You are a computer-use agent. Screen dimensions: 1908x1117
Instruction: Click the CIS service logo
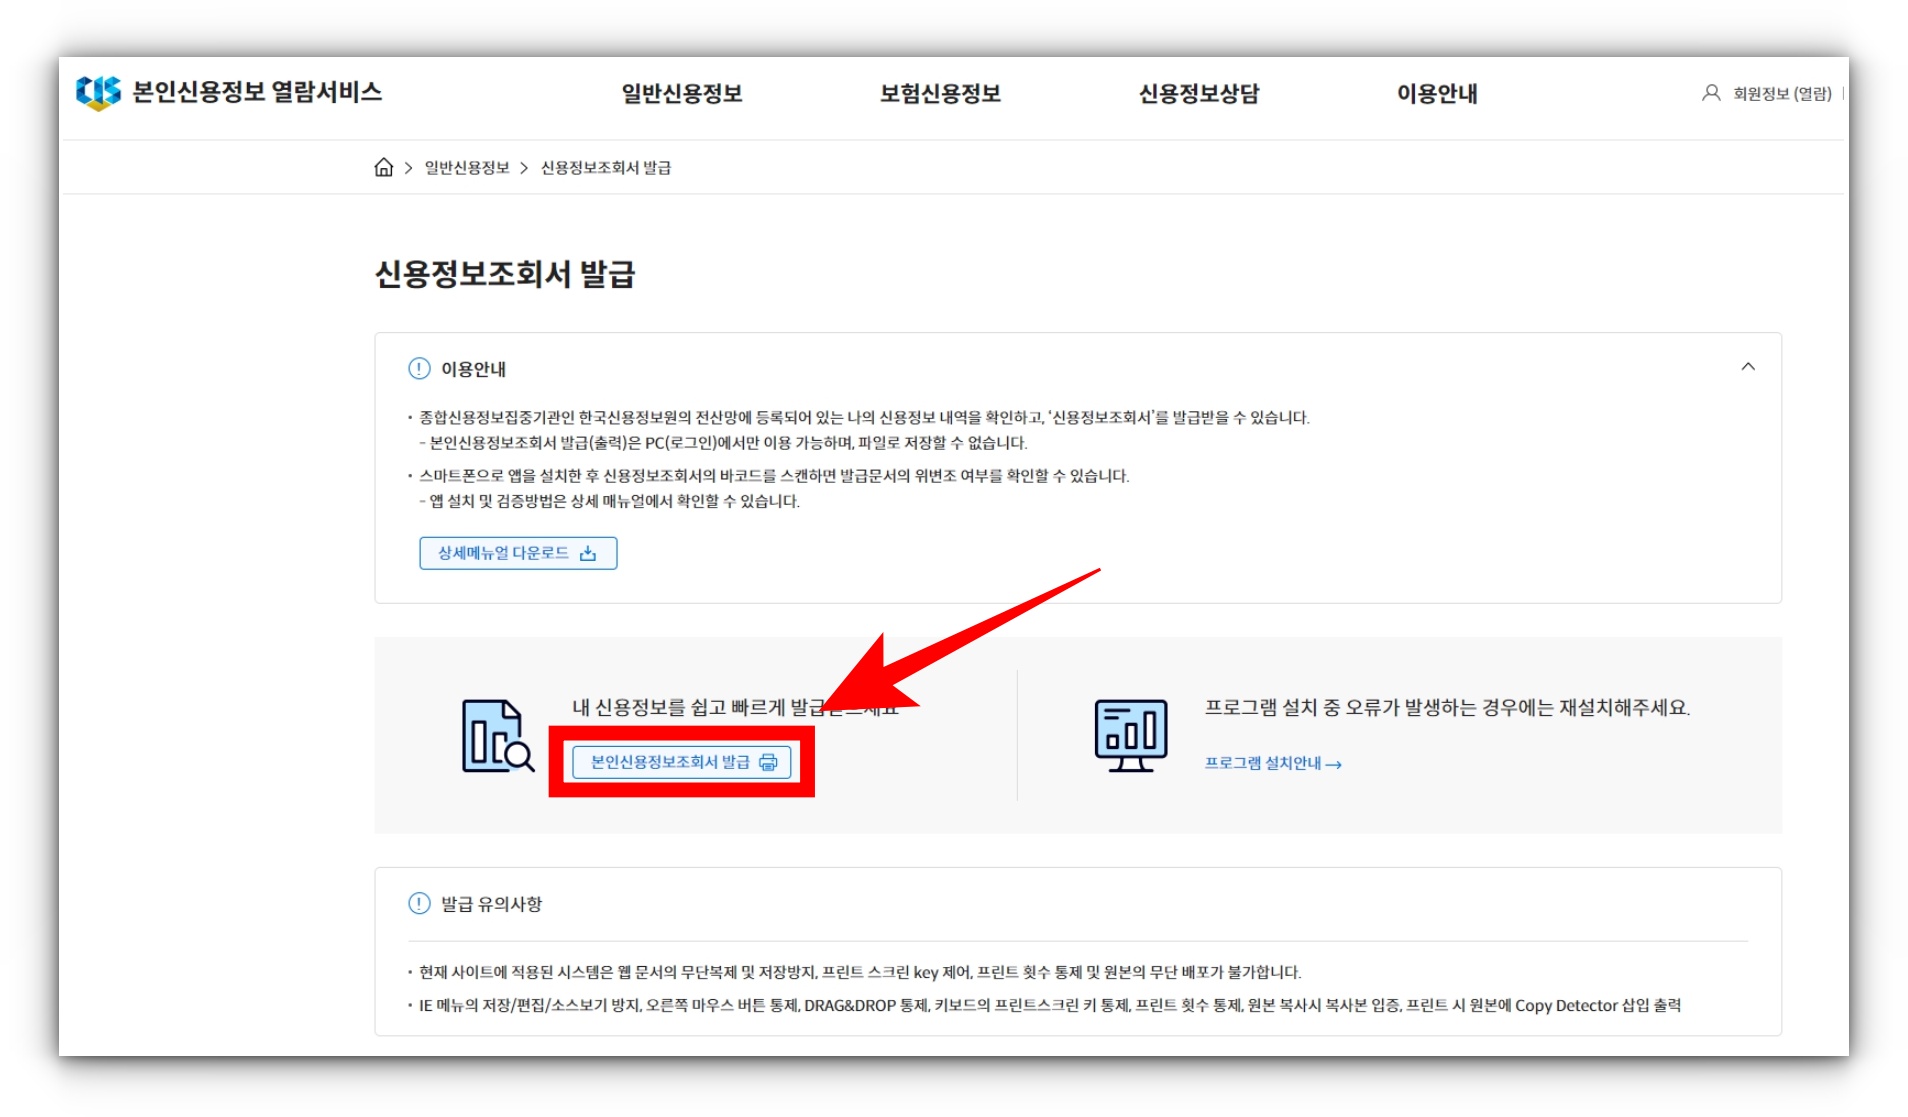pyautogui.click(x=95, y=92)
